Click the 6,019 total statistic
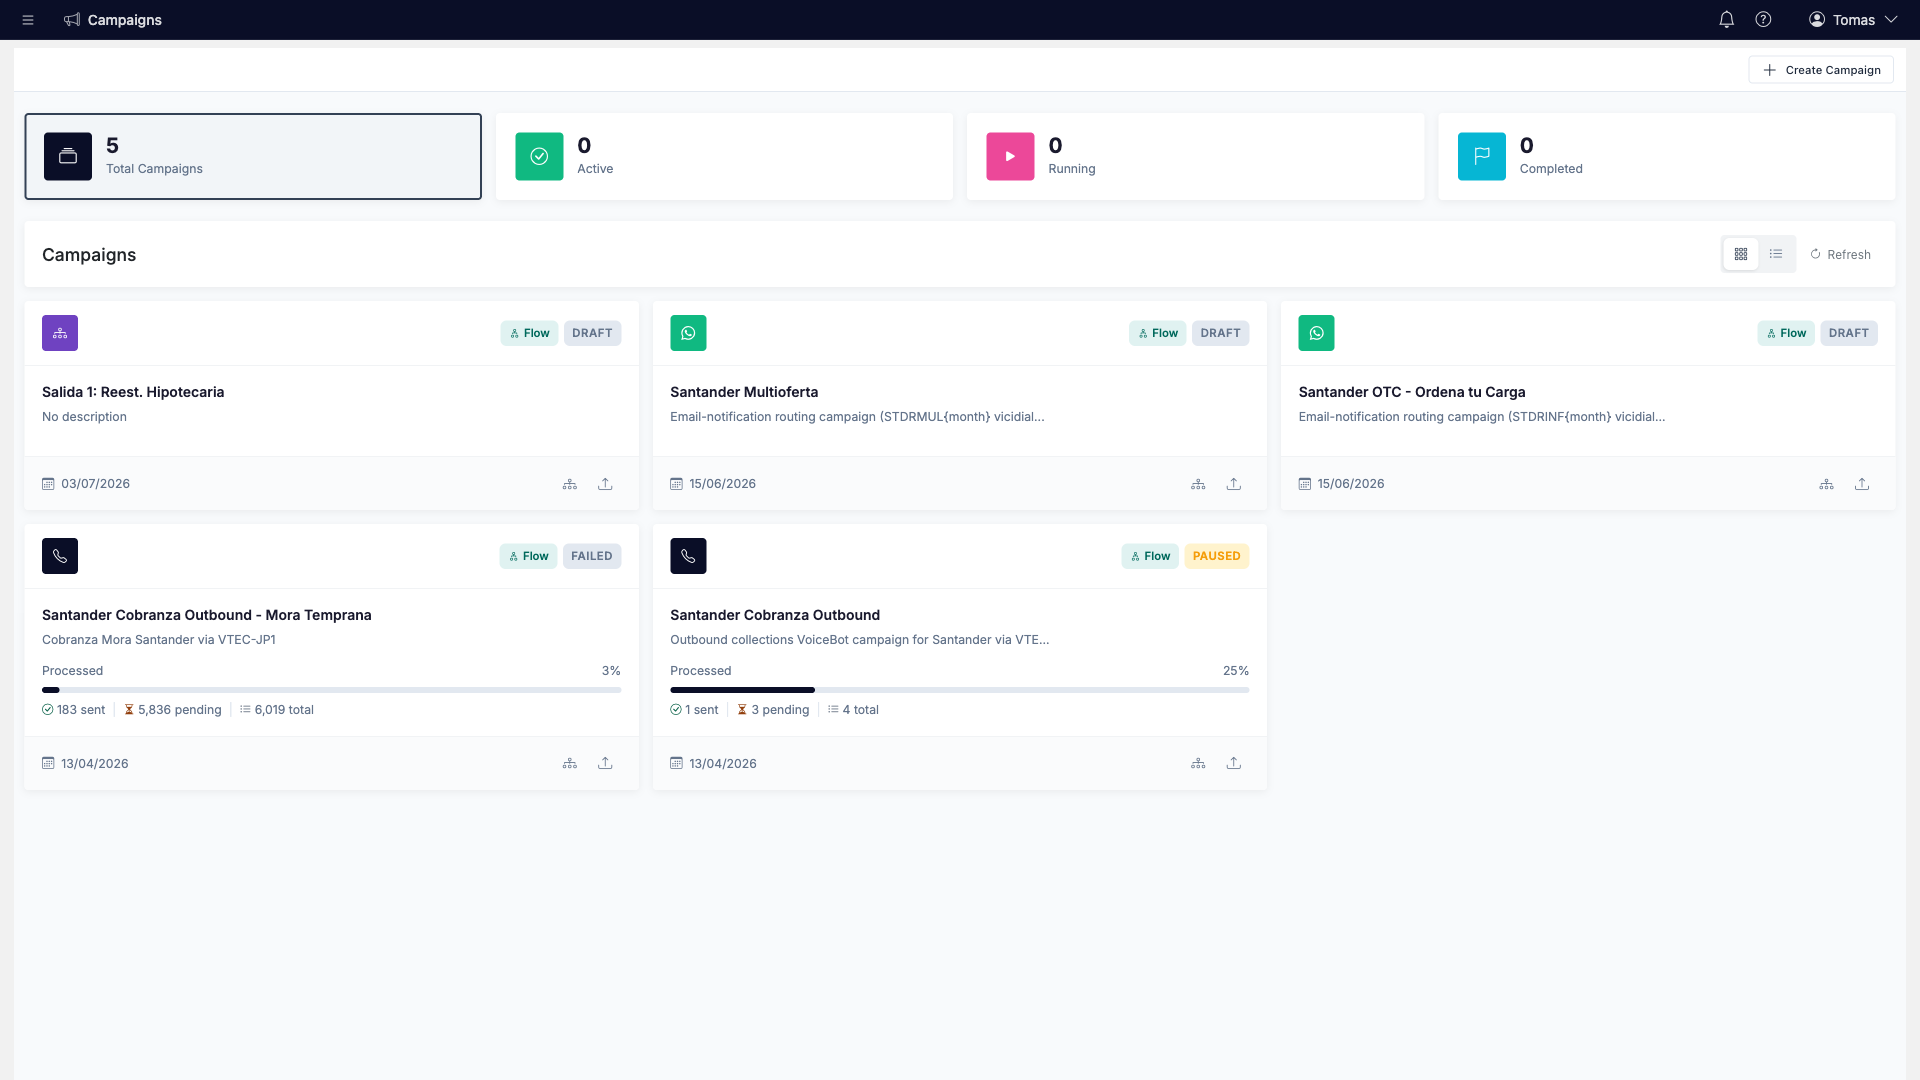 [277, 710]
